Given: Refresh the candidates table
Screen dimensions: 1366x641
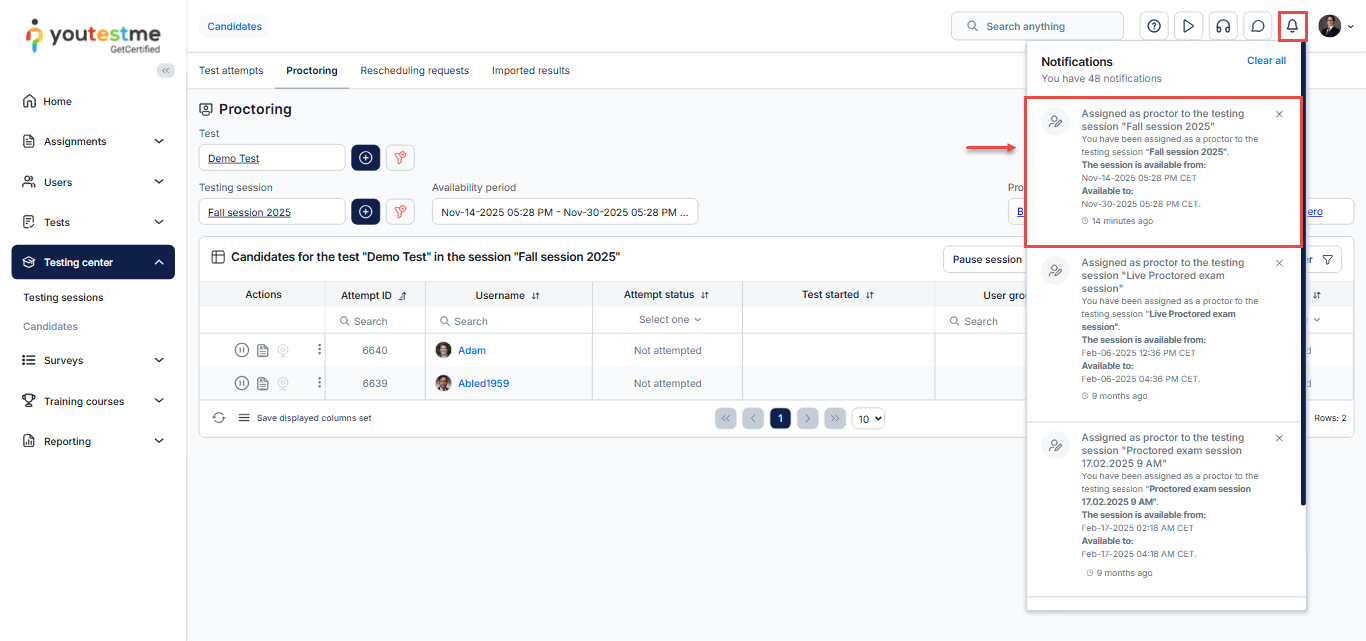Looking at the screenshot, I should coord(219,418).
